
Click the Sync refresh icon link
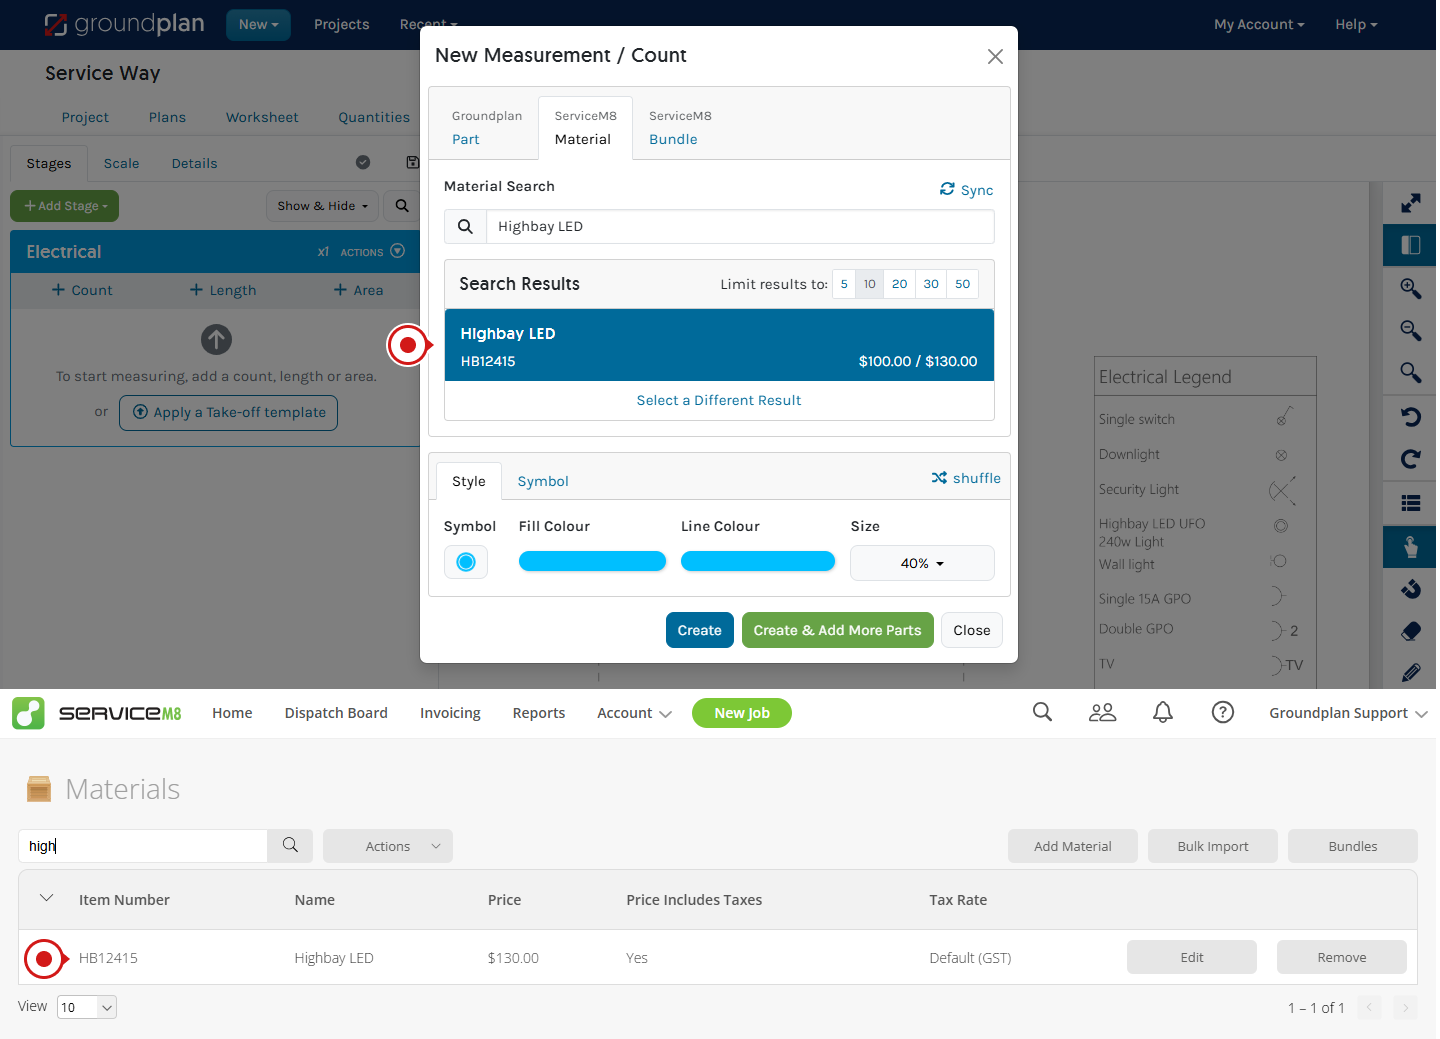click(x=966, y=190)
